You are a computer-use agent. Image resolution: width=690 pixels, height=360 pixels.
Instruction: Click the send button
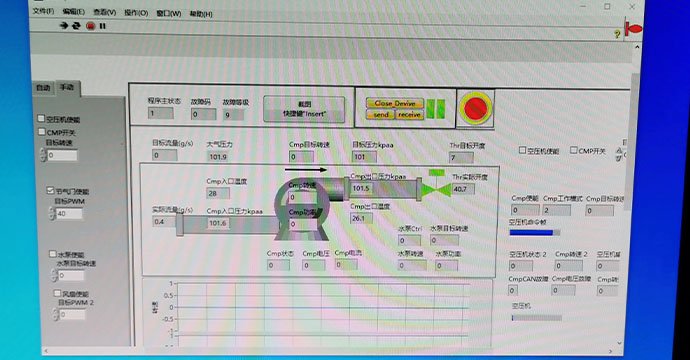coord(381,114)
